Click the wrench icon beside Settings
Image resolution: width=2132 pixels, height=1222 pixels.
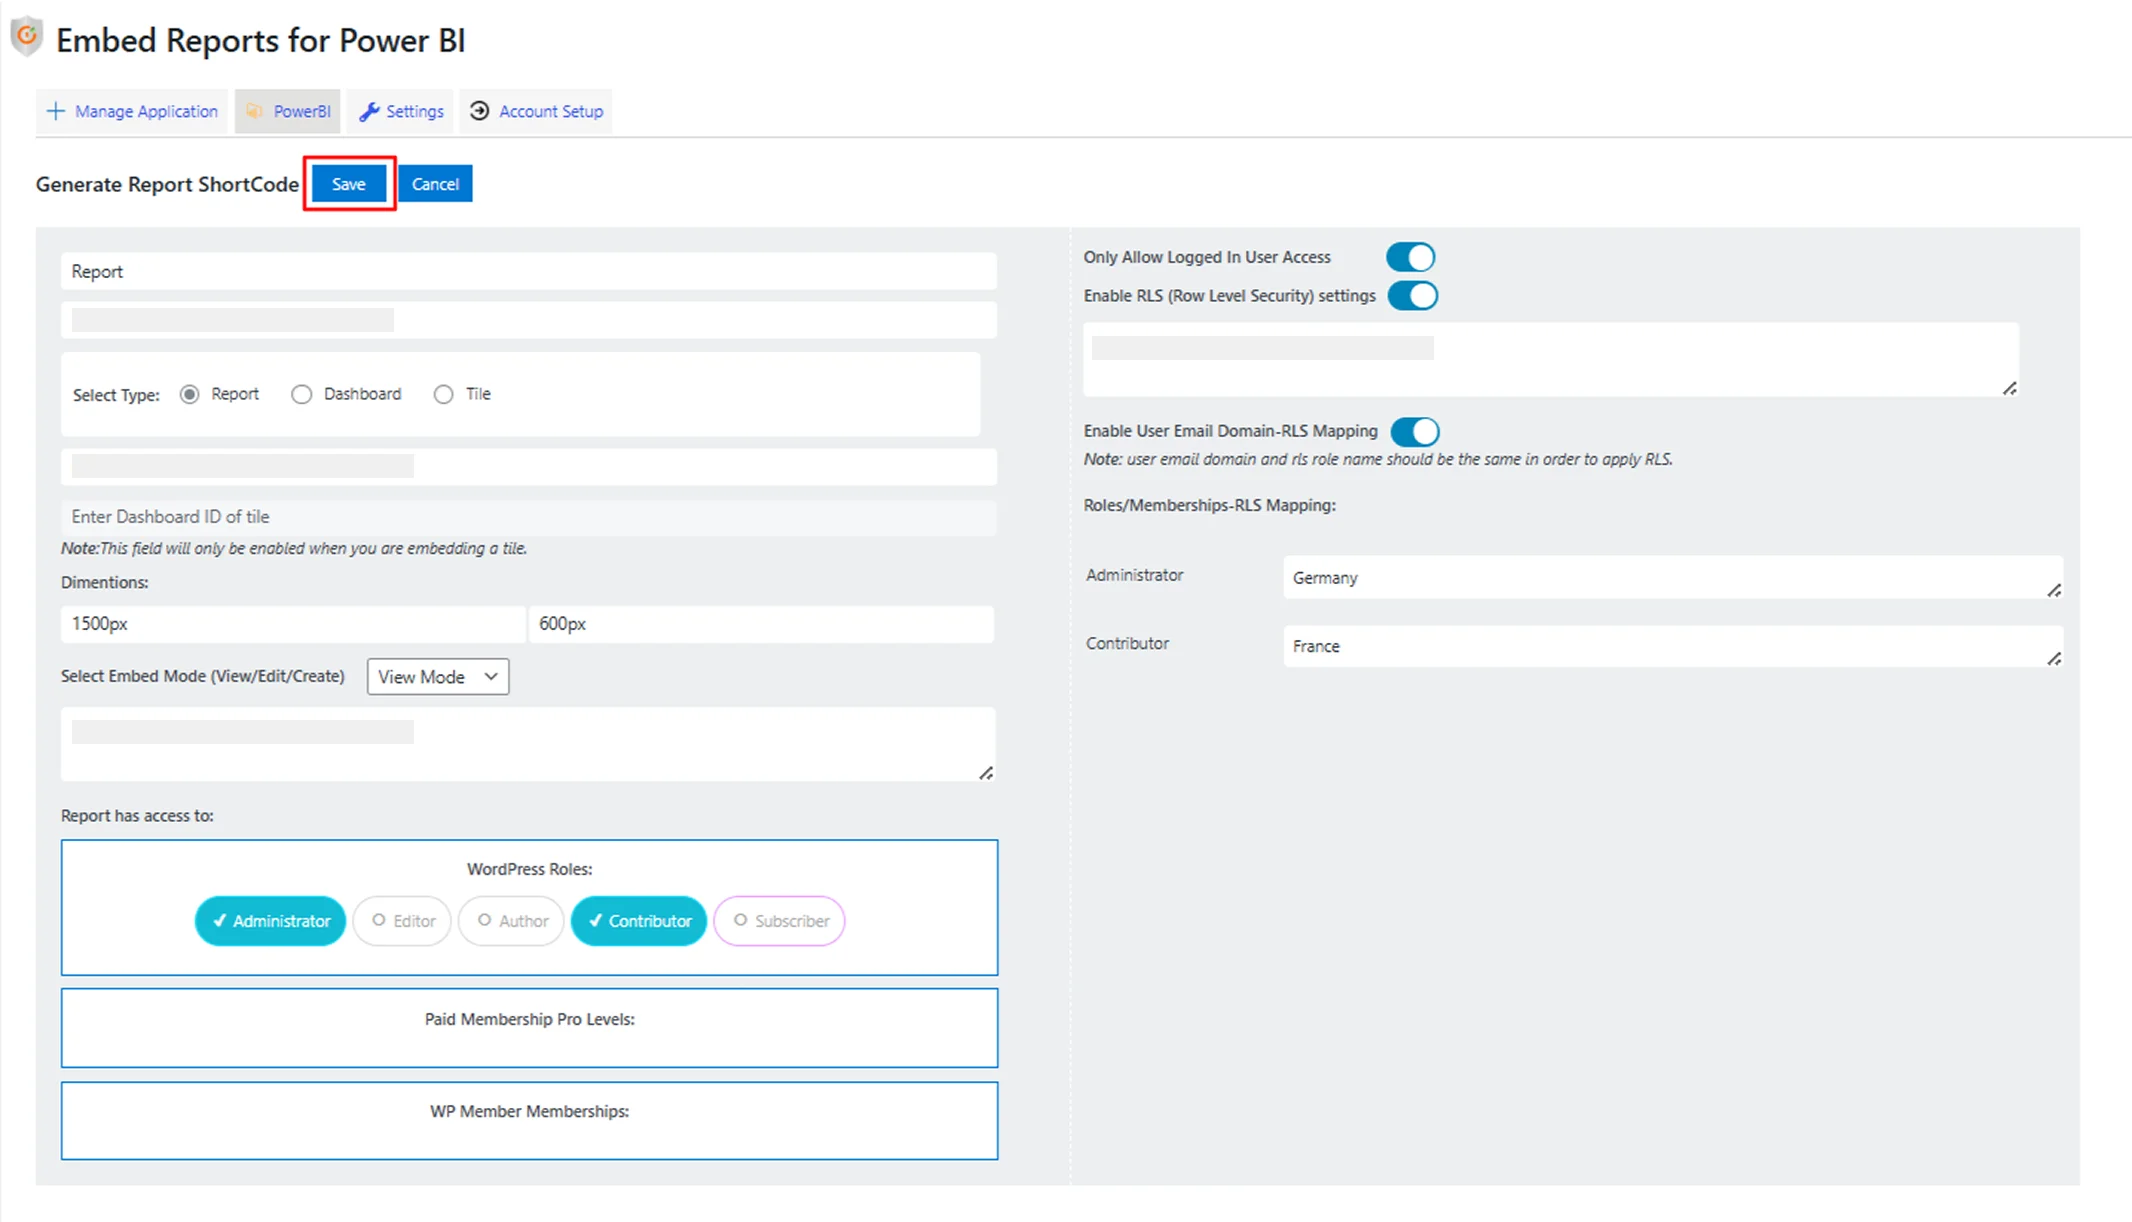click(369, 111)
